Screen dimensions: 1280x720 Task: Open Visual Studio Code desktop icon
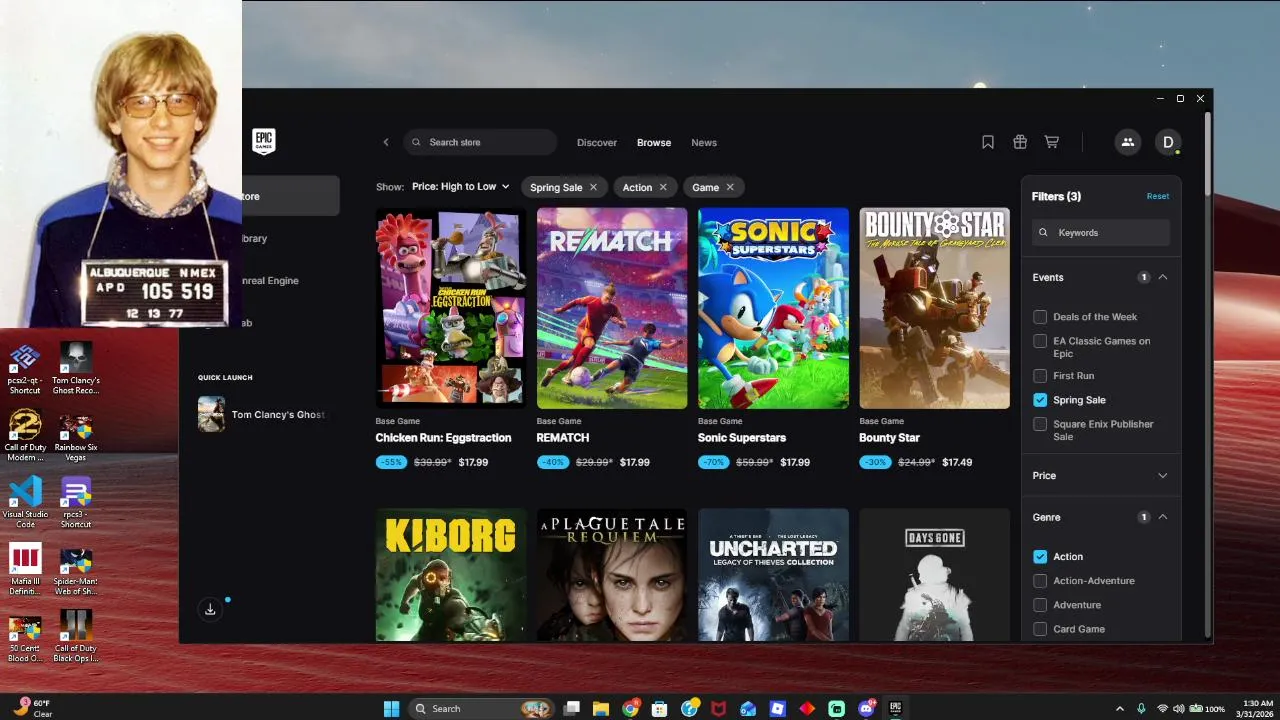pos(25,503)
